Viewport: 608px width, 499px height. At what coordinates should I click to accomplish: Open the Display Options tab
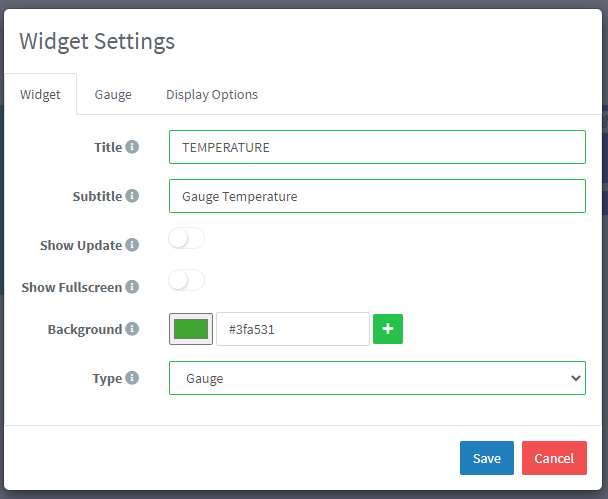coord(212,95)
